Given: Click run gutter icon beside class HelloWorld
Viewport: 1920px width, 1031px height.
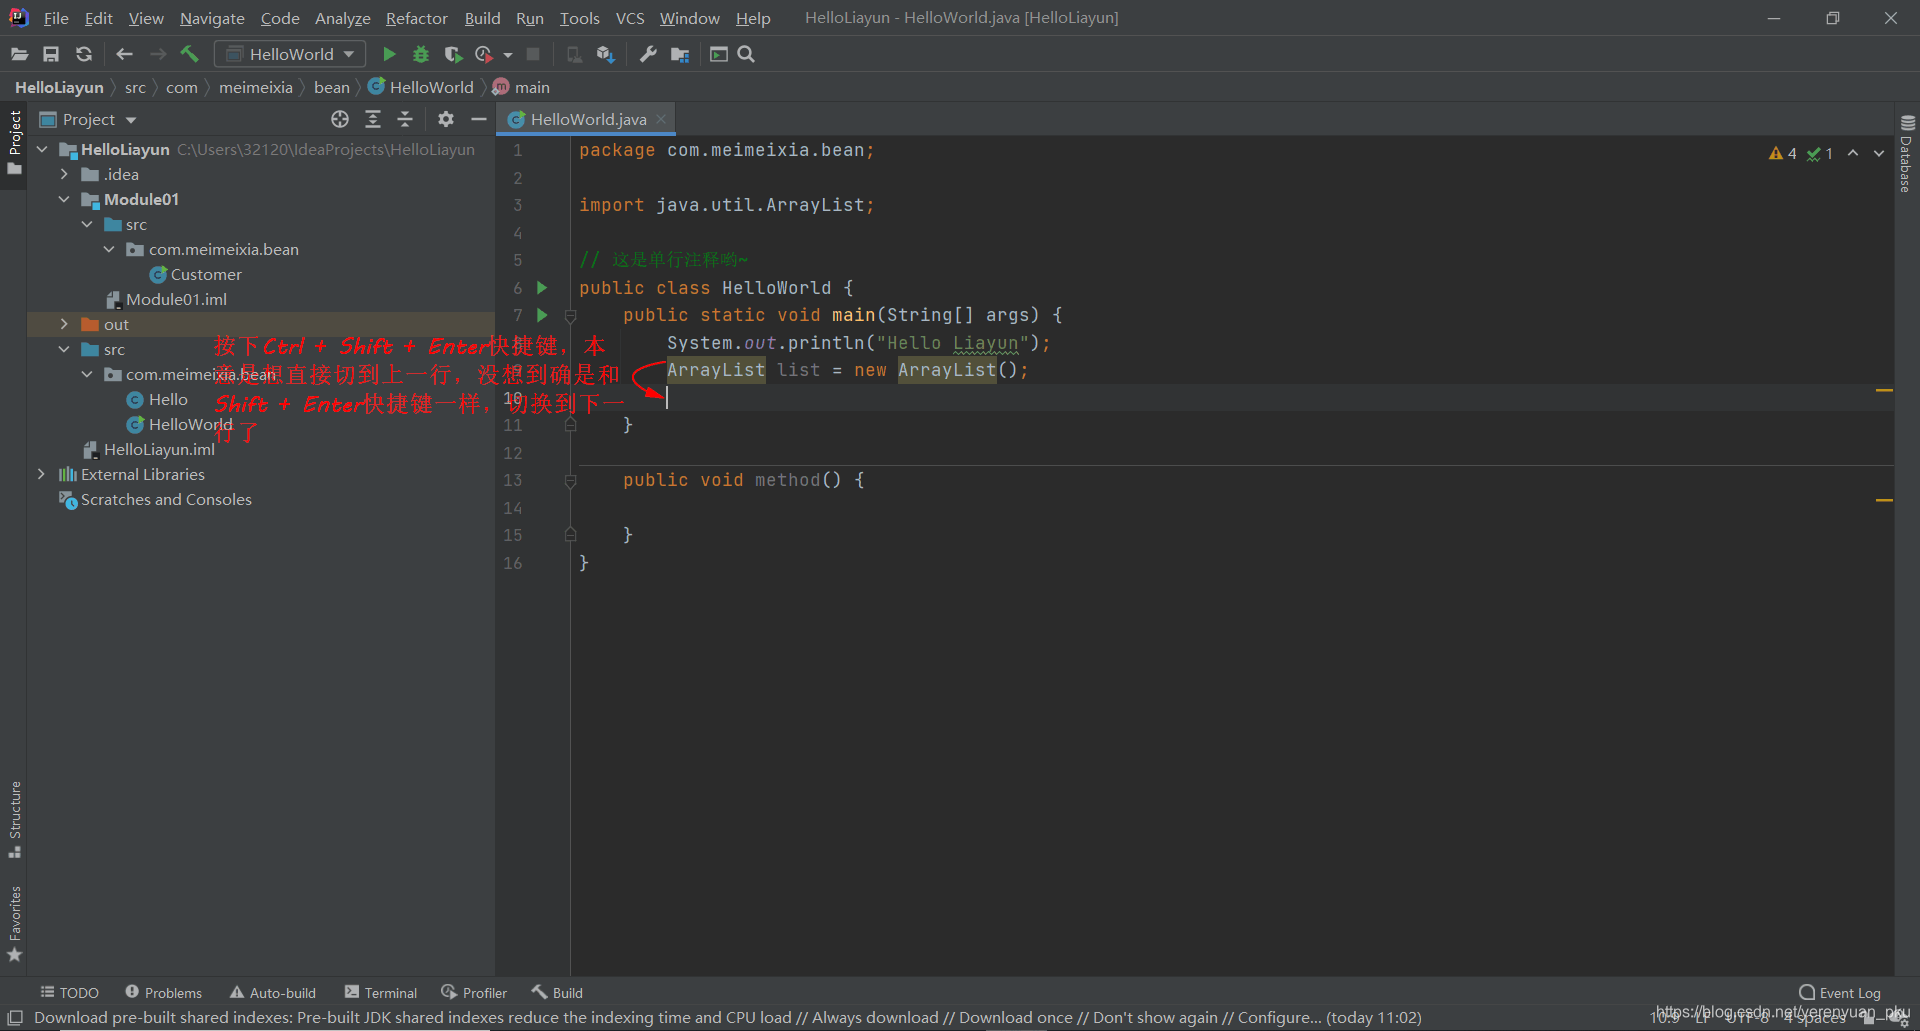Looking at the screenshot, I should 542,288.
